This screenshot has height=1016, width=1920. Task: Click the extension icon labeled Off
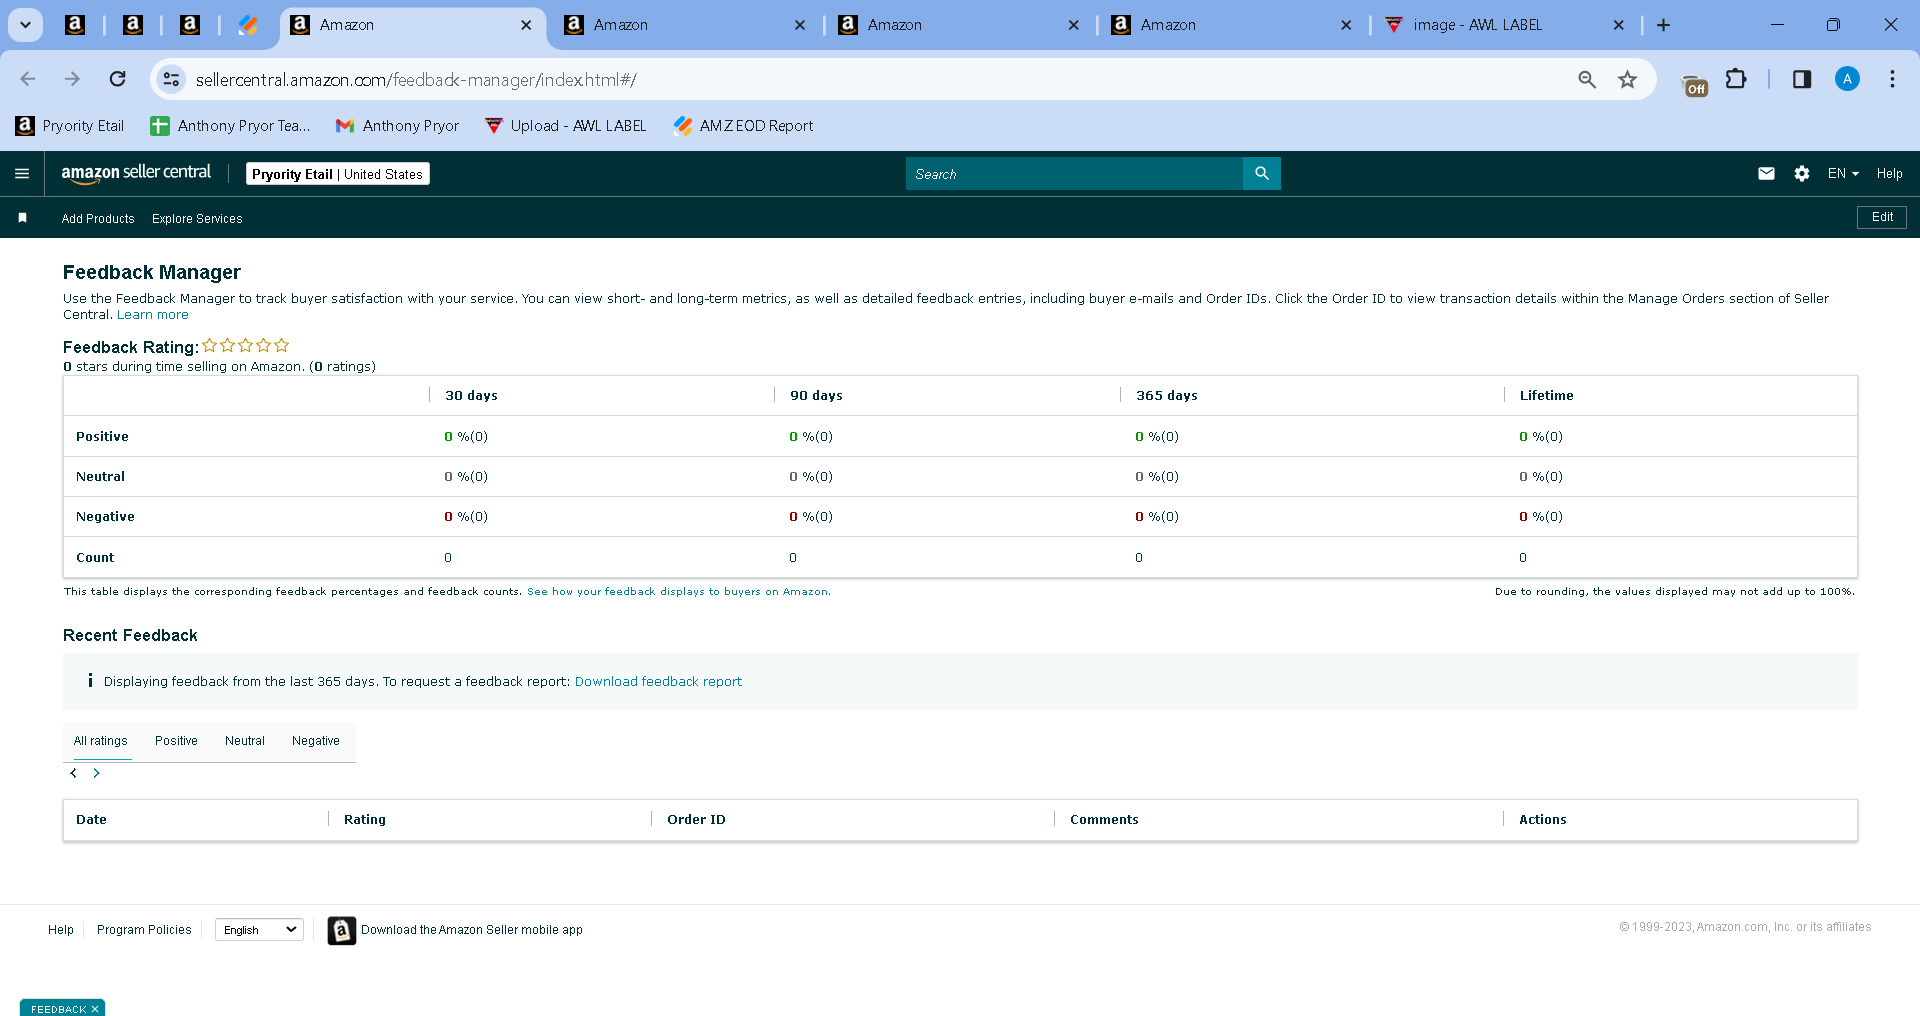coord(1695,86)
